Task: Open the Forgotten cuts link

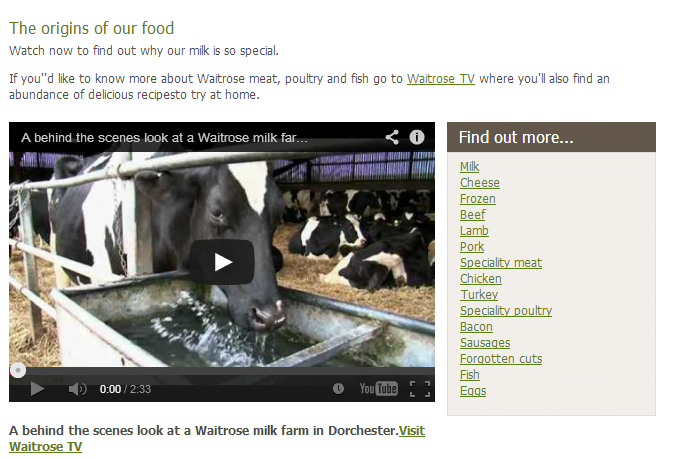Action: pos(501,359)
